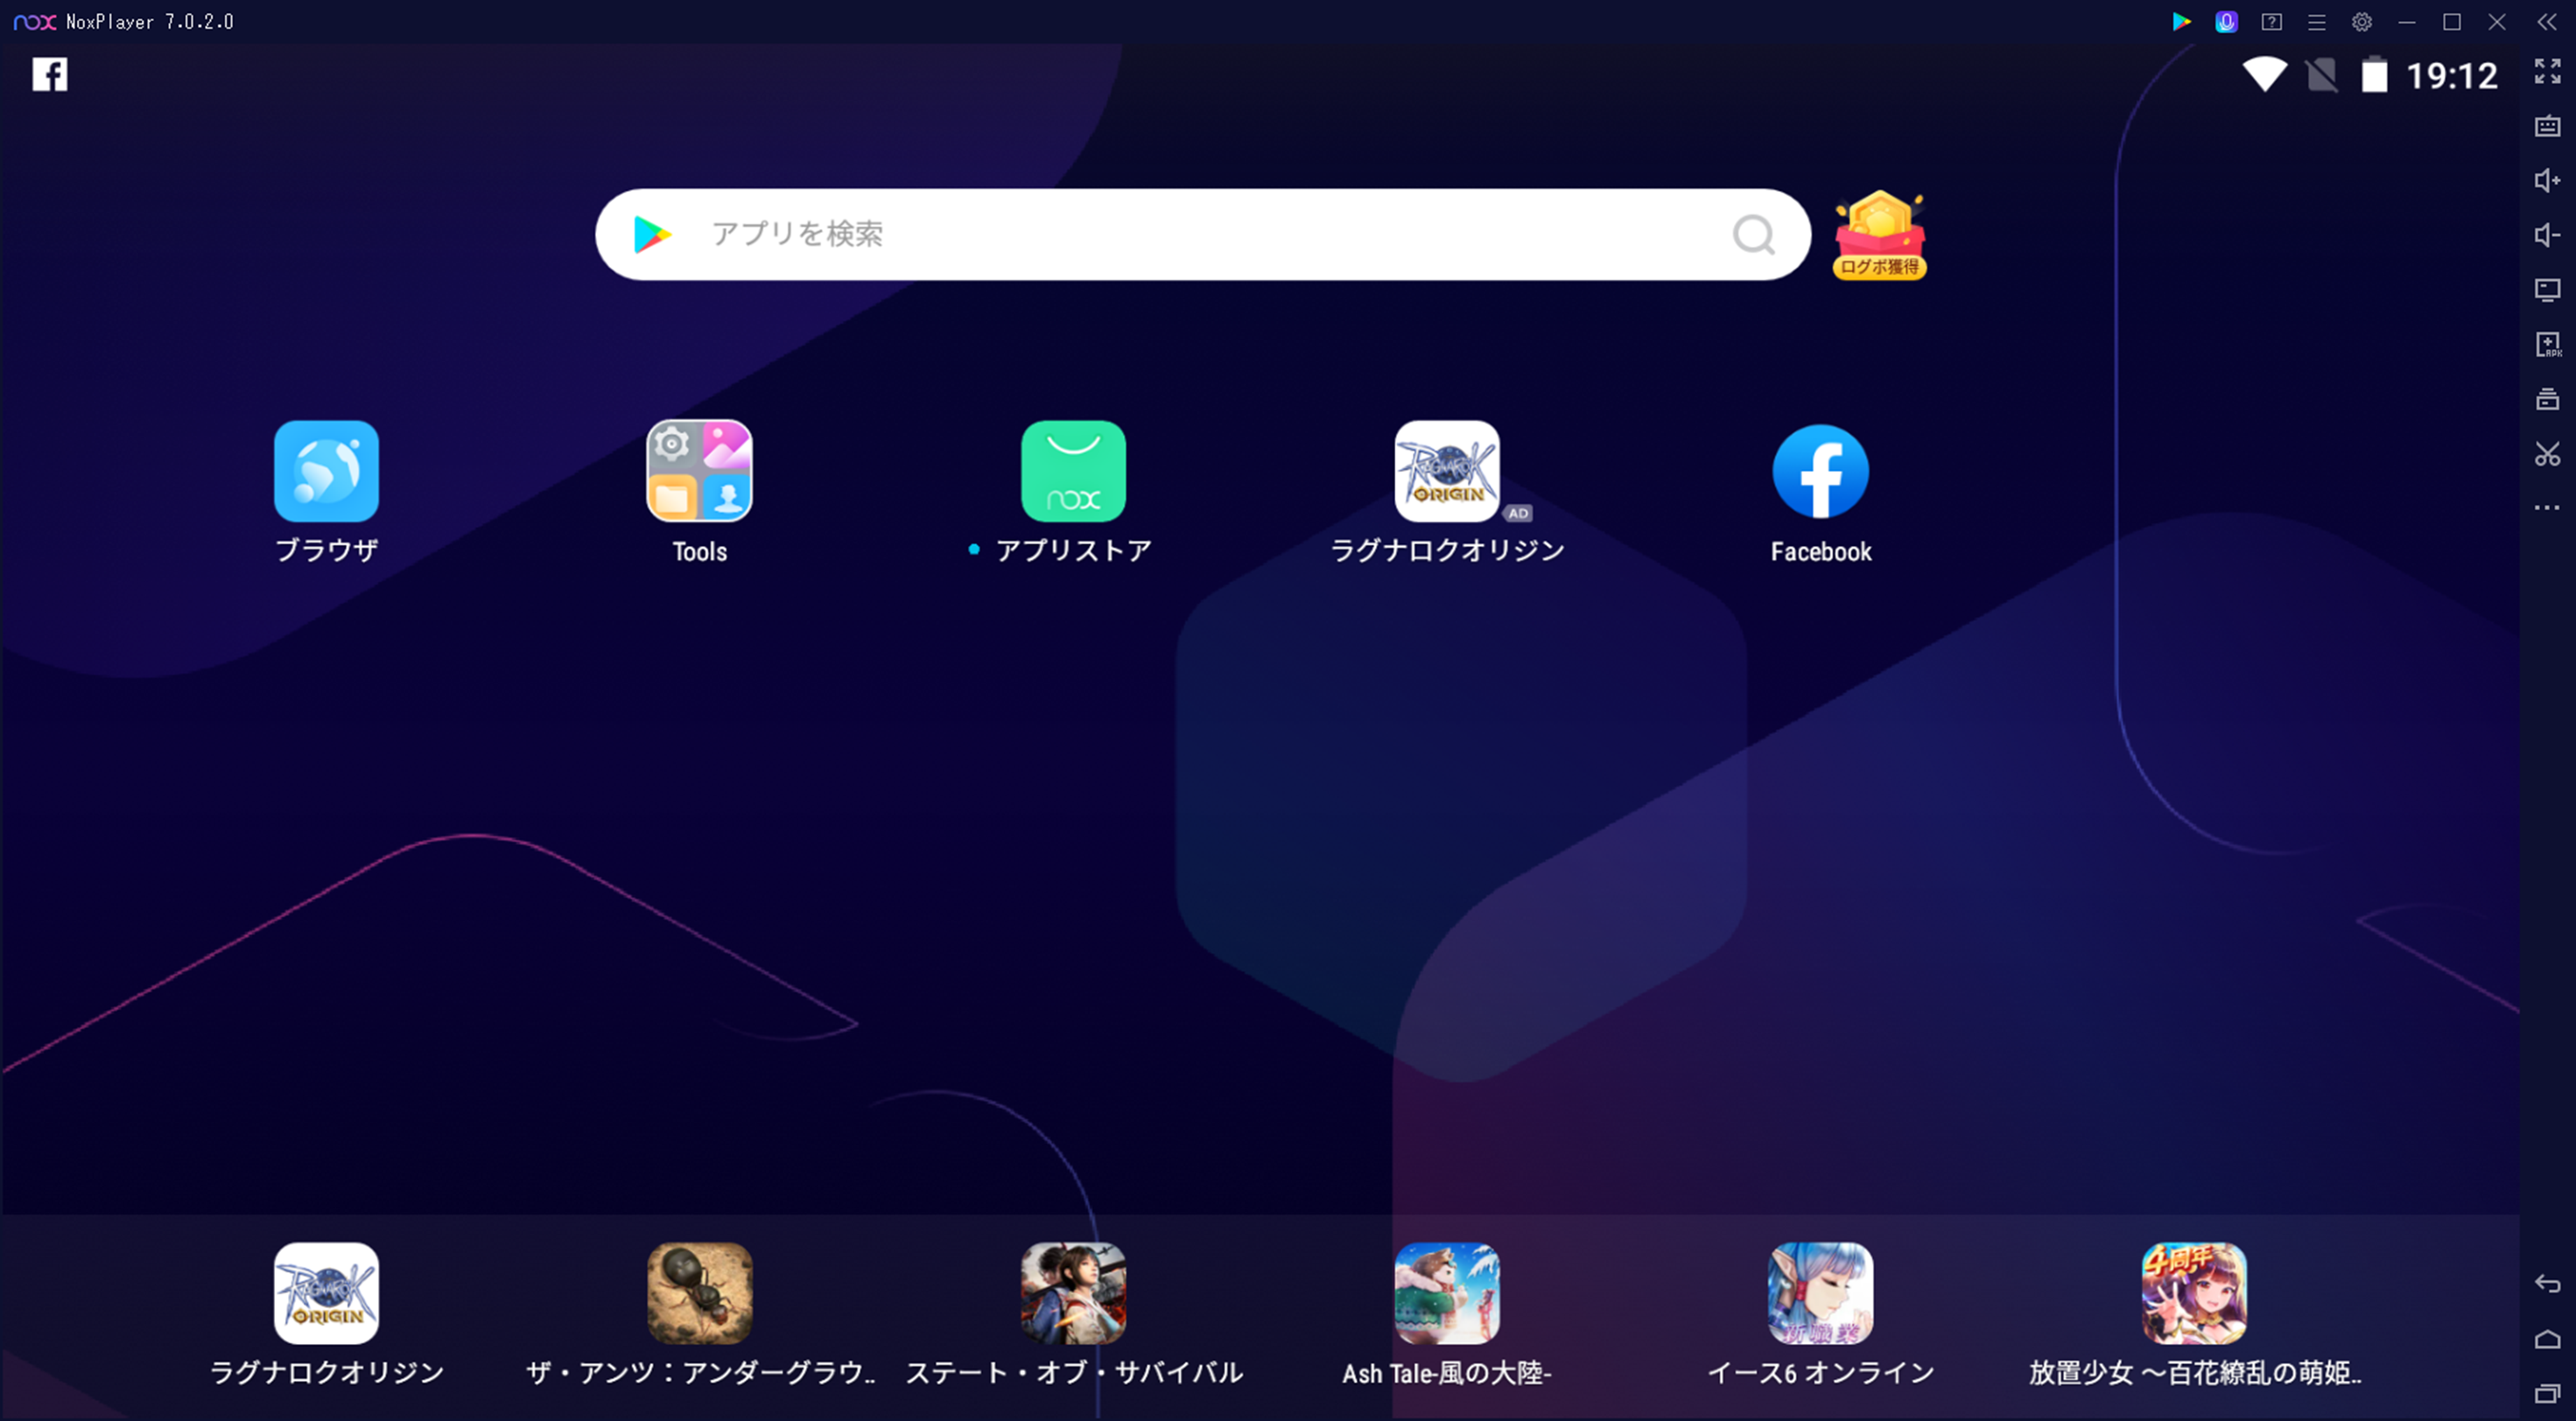Take screenshot with scissors icon
Screen dimensions: 2576x1421
coord(2547,454)
